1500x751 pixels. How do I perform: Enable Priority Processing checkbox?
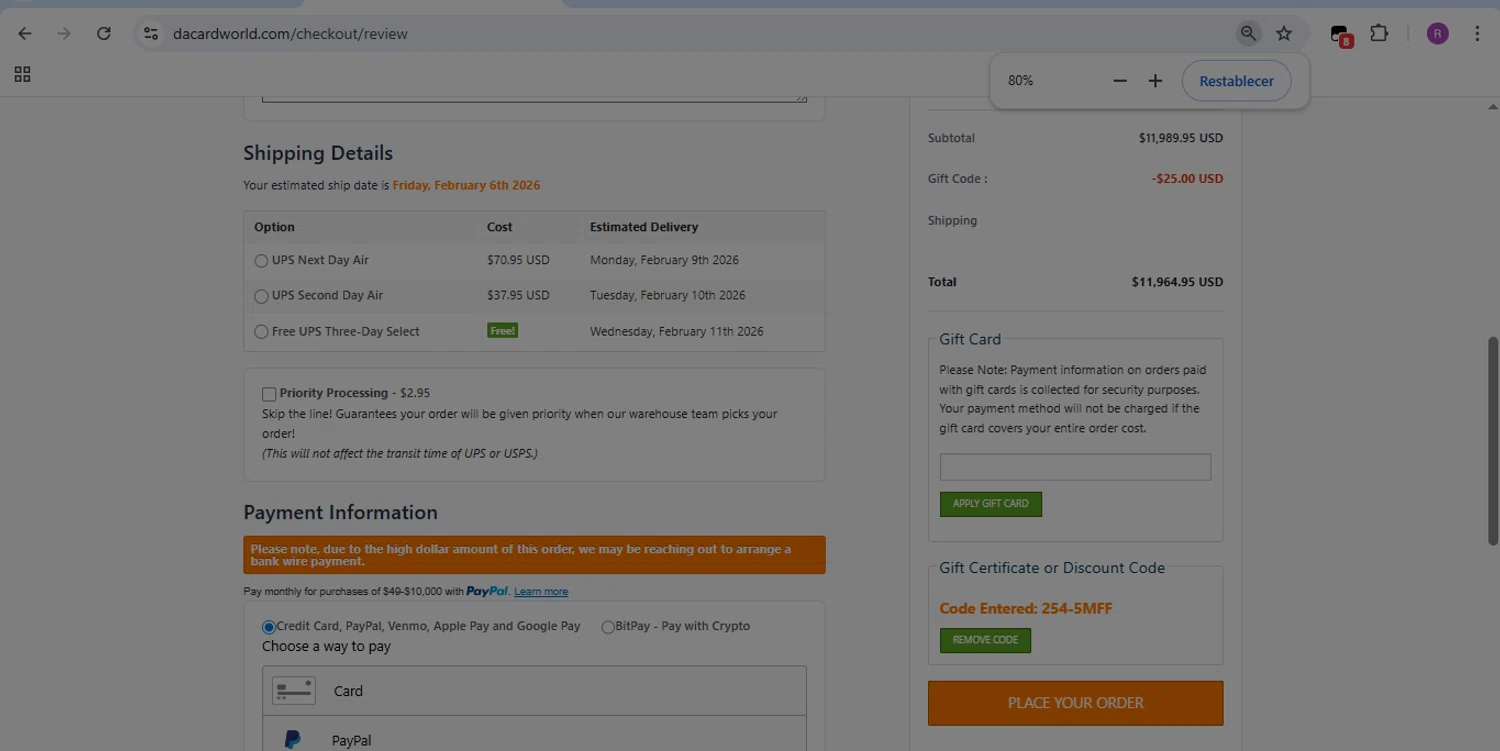269,394
